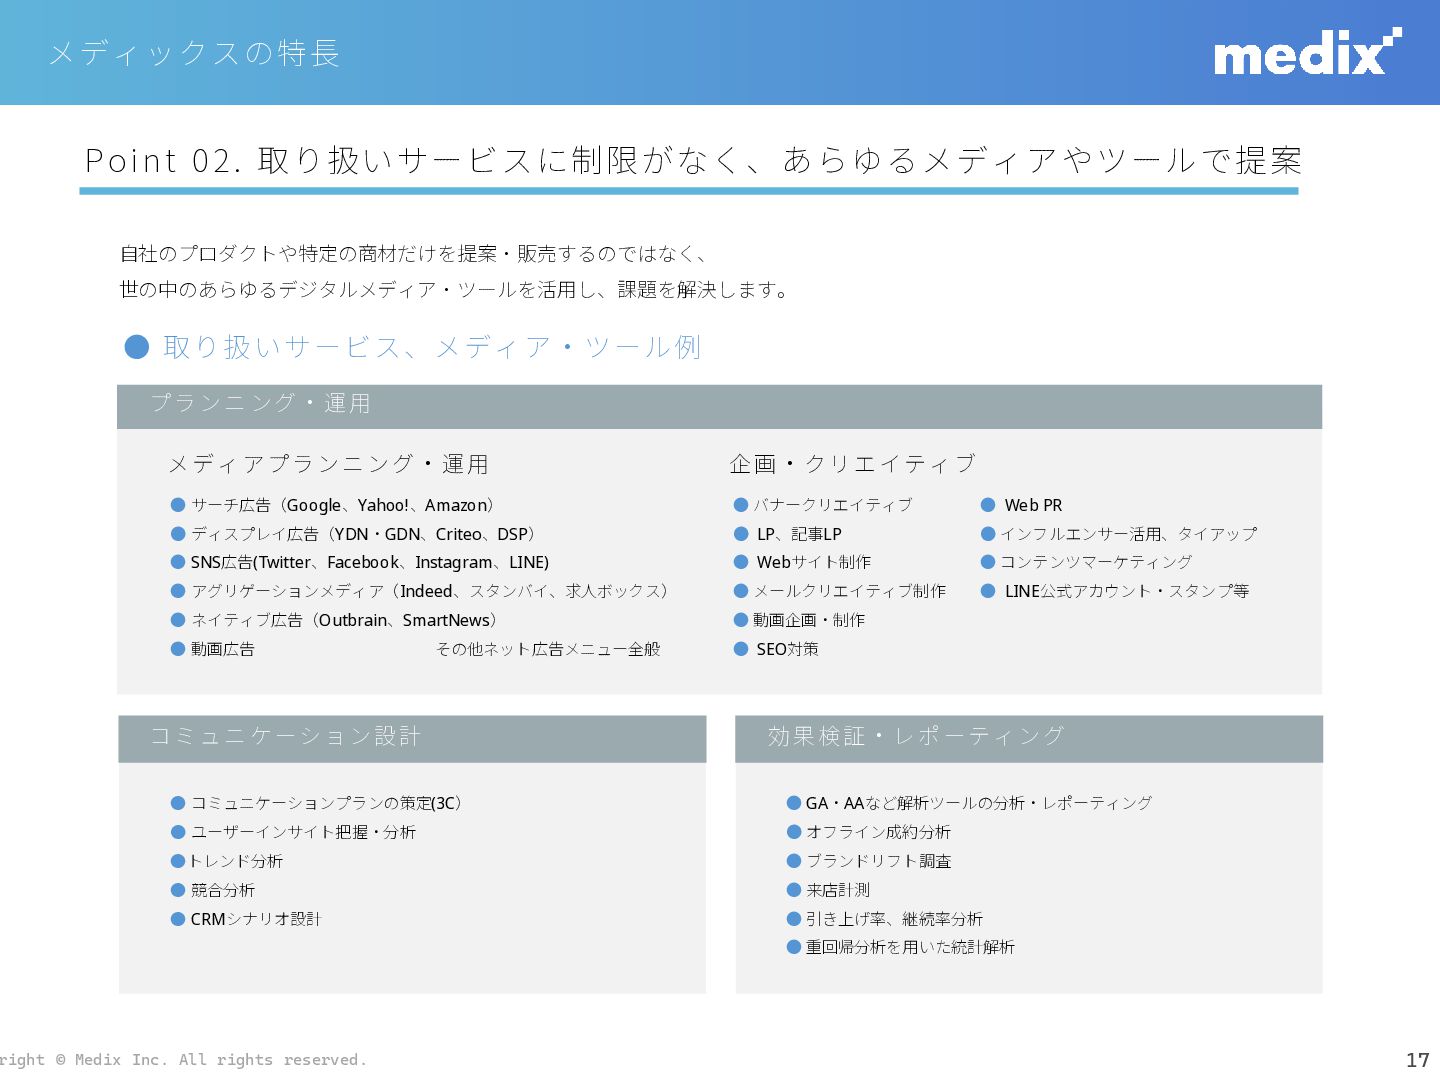Select LINE公式アカウント・スタンプ等 item
This screenshot has width=1440, height=1080.
pyautogui.click(x=1116, y=591)
